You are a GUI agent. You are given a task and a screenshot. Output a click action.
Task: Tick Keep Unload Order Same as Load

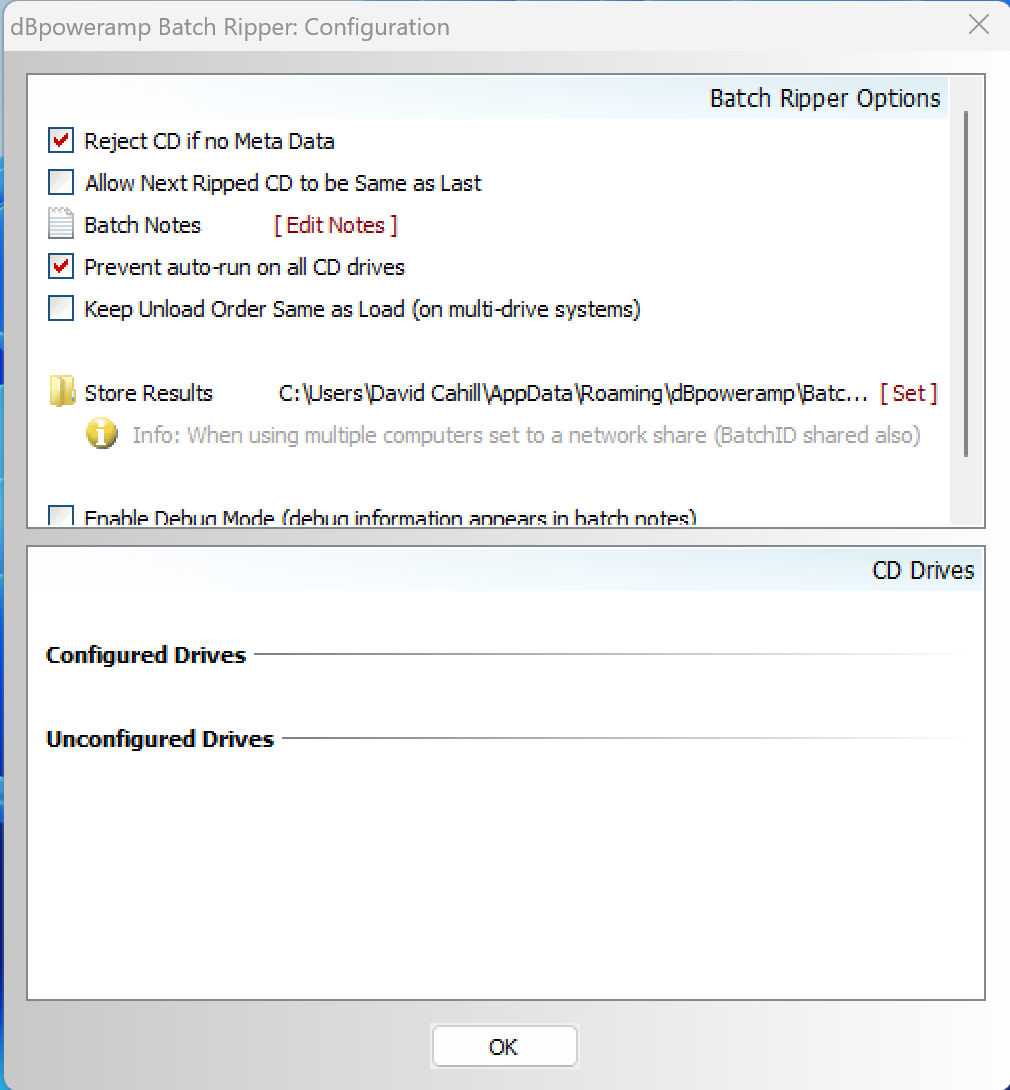click(x=61, y=309)
